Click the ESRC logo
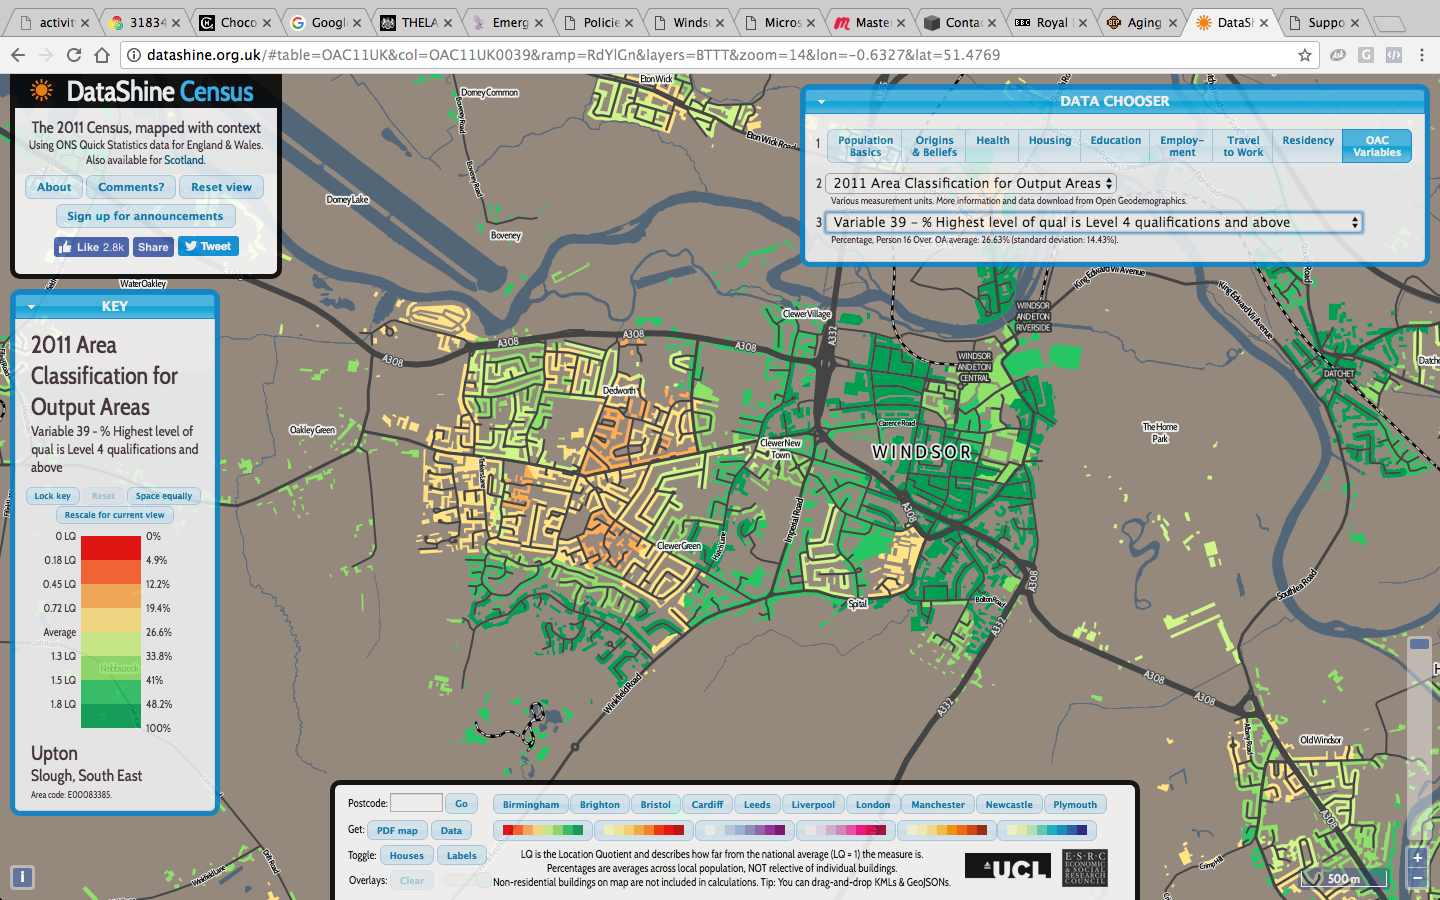1440x900 pixels. [x=1085, y=867]
